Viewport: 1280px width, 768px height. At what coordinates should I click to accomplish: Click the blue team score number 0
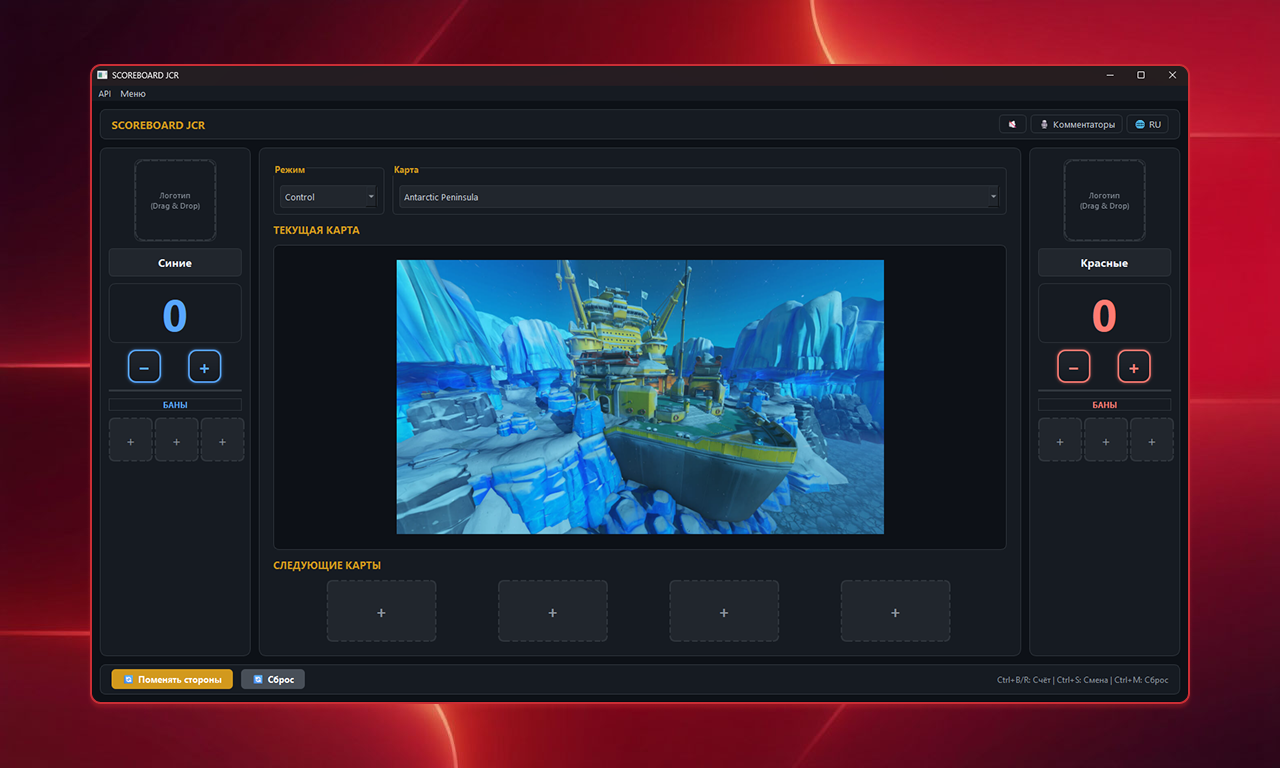[175, 316]
